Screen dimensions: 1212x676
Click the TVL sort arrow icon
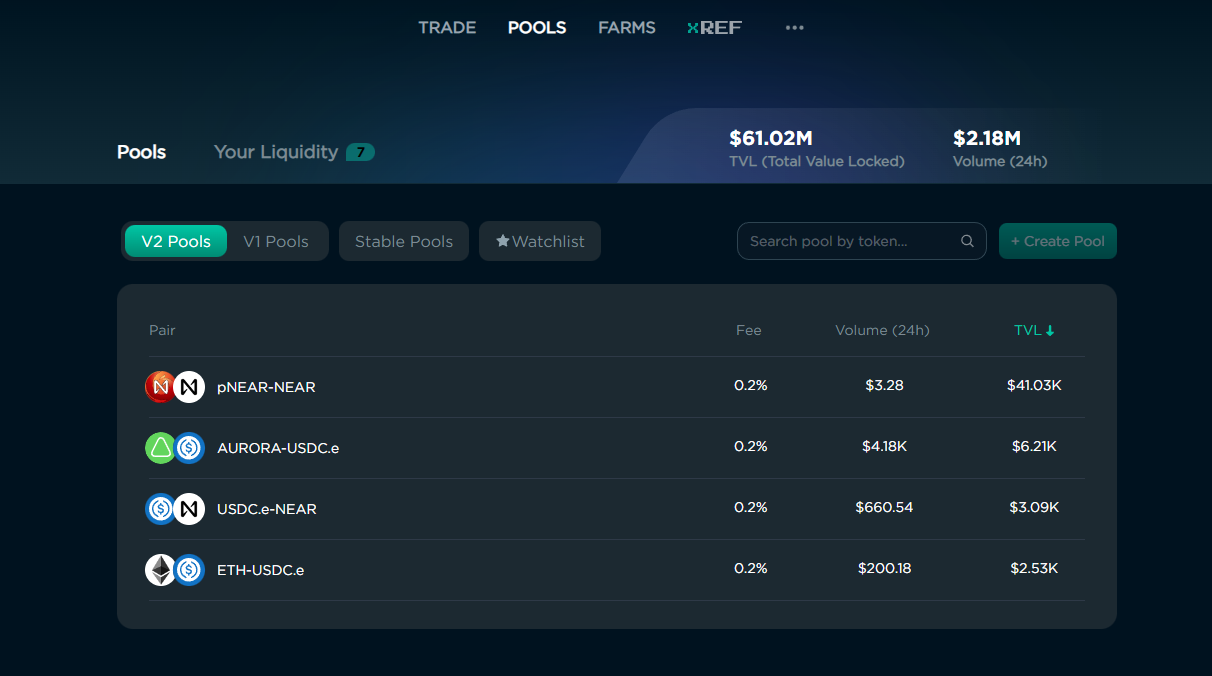click(x=1050, y=331)
